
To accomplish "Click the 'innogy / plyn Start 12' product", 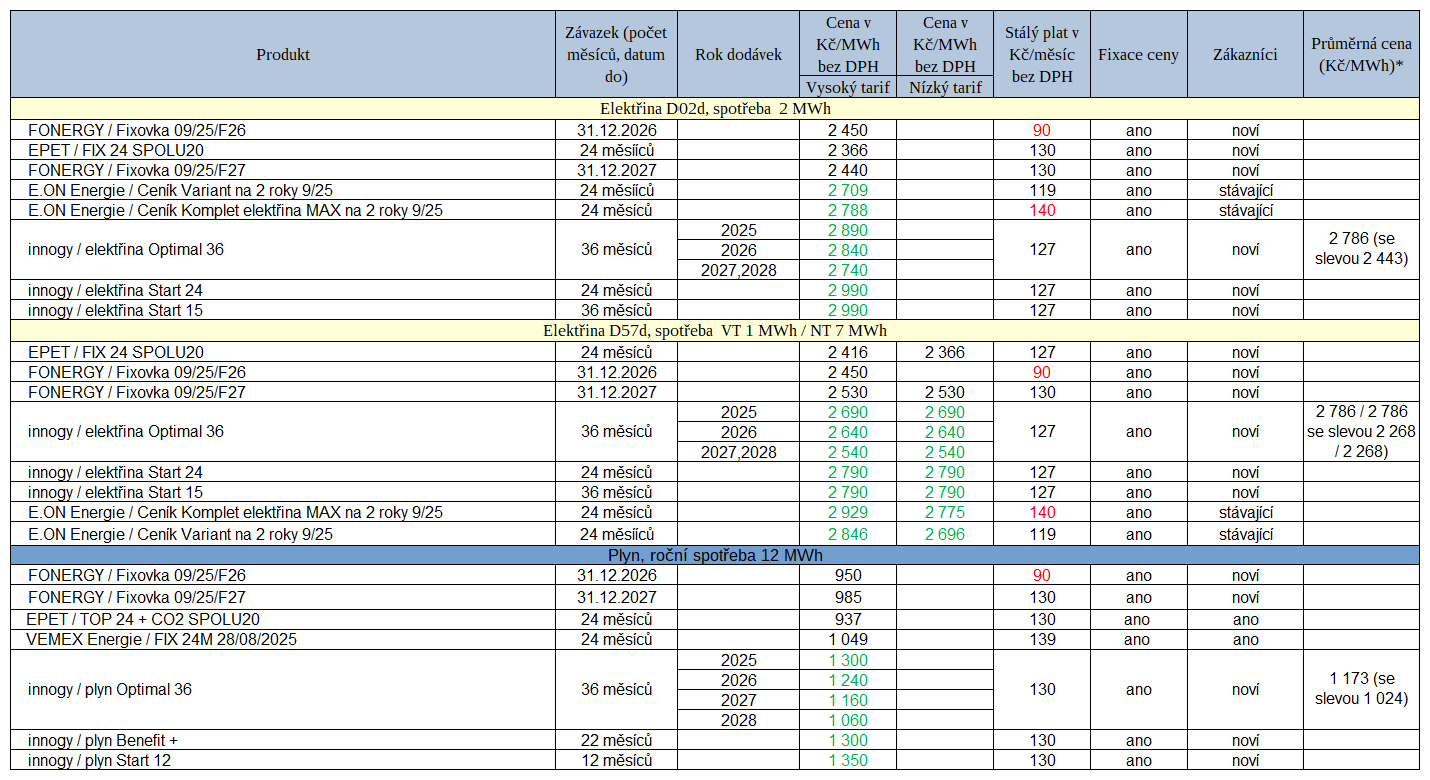I will 101,760.
